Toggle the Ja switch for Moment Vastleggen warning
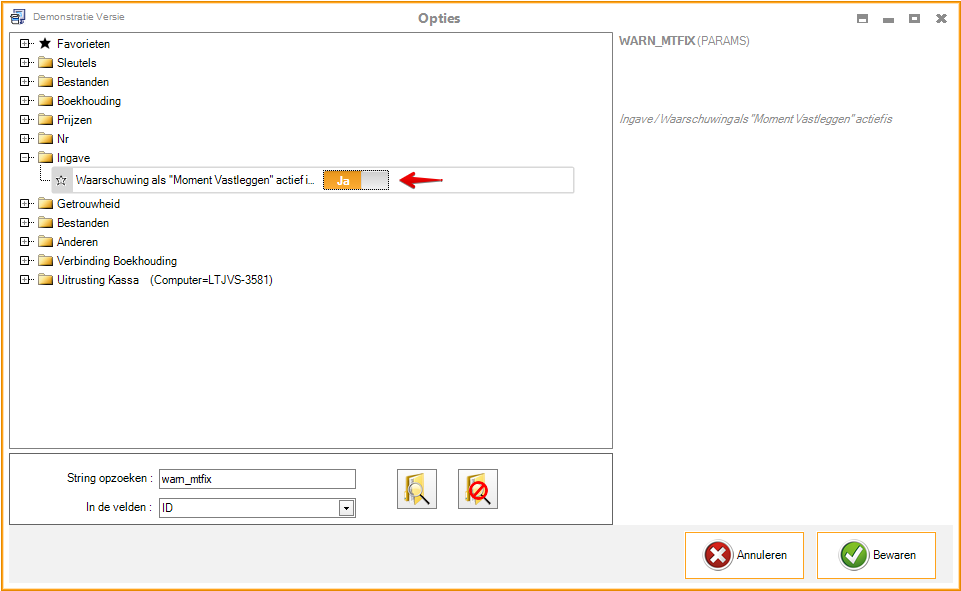 tap(355, 181)
